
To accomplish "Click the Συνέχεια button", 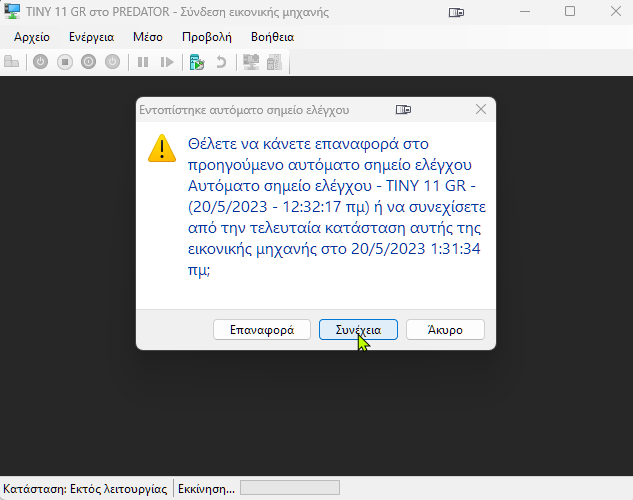I will [x=358, y=330].
